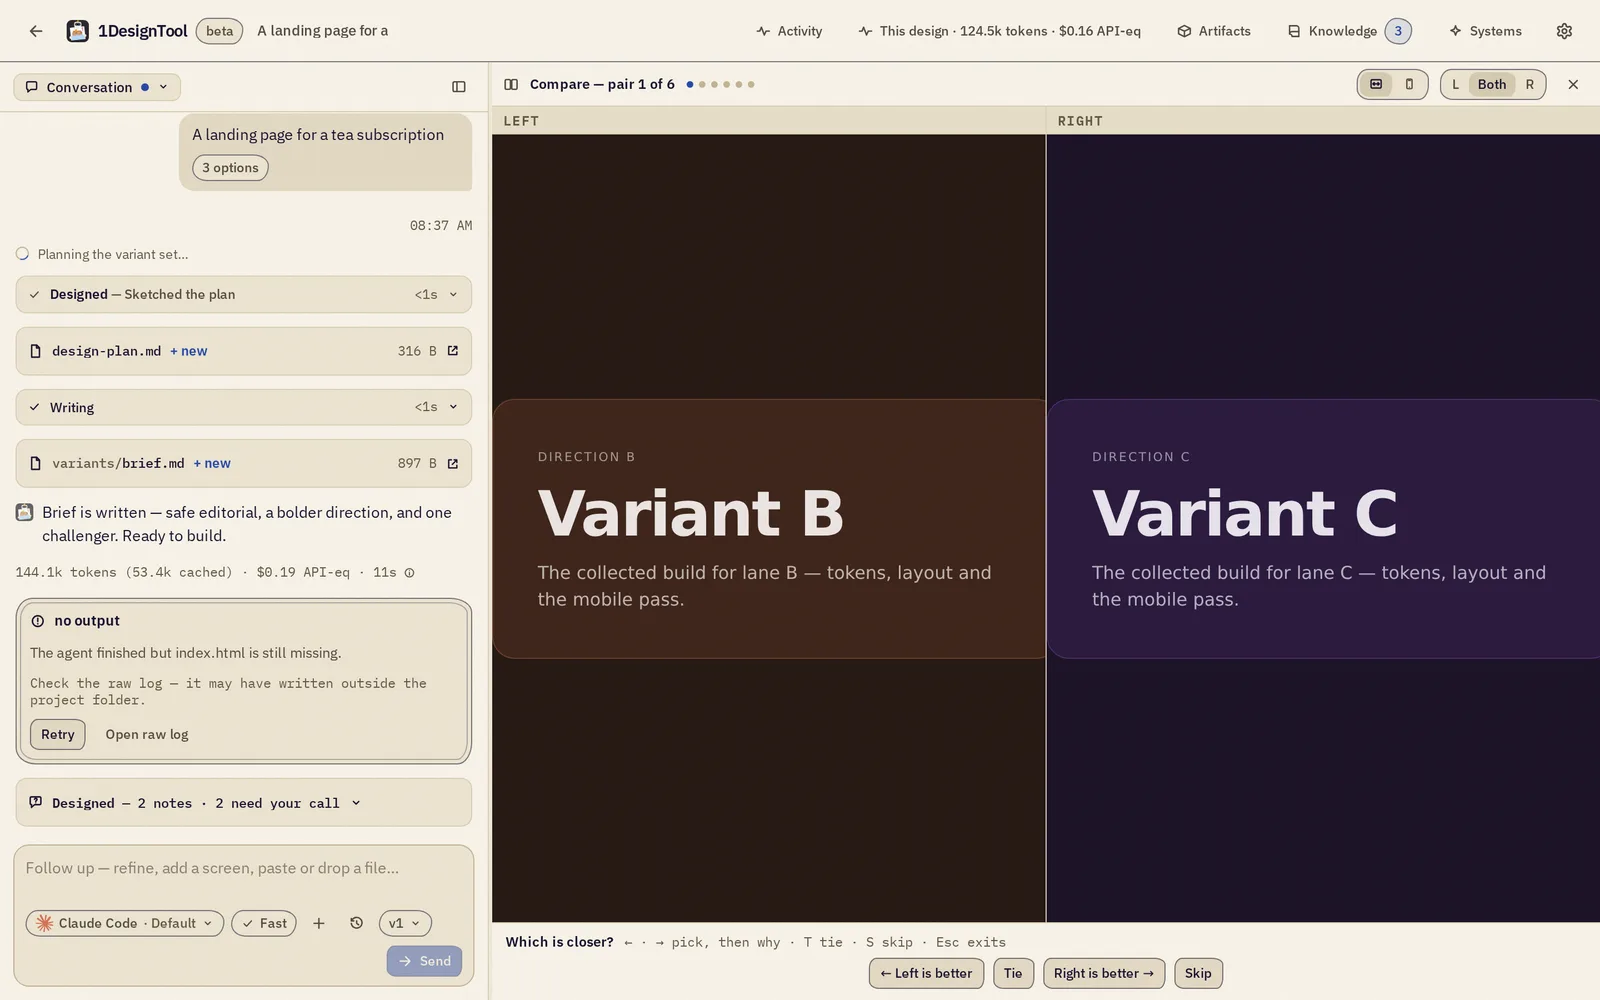
Task: Toggle the Fast mode chip
Action: pos(264,924)
